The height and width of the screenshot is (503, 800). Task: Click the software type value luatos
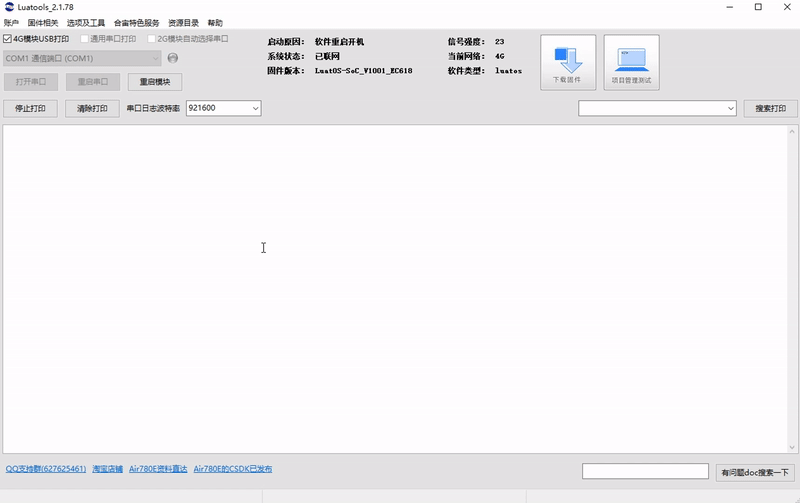point(508,71)
